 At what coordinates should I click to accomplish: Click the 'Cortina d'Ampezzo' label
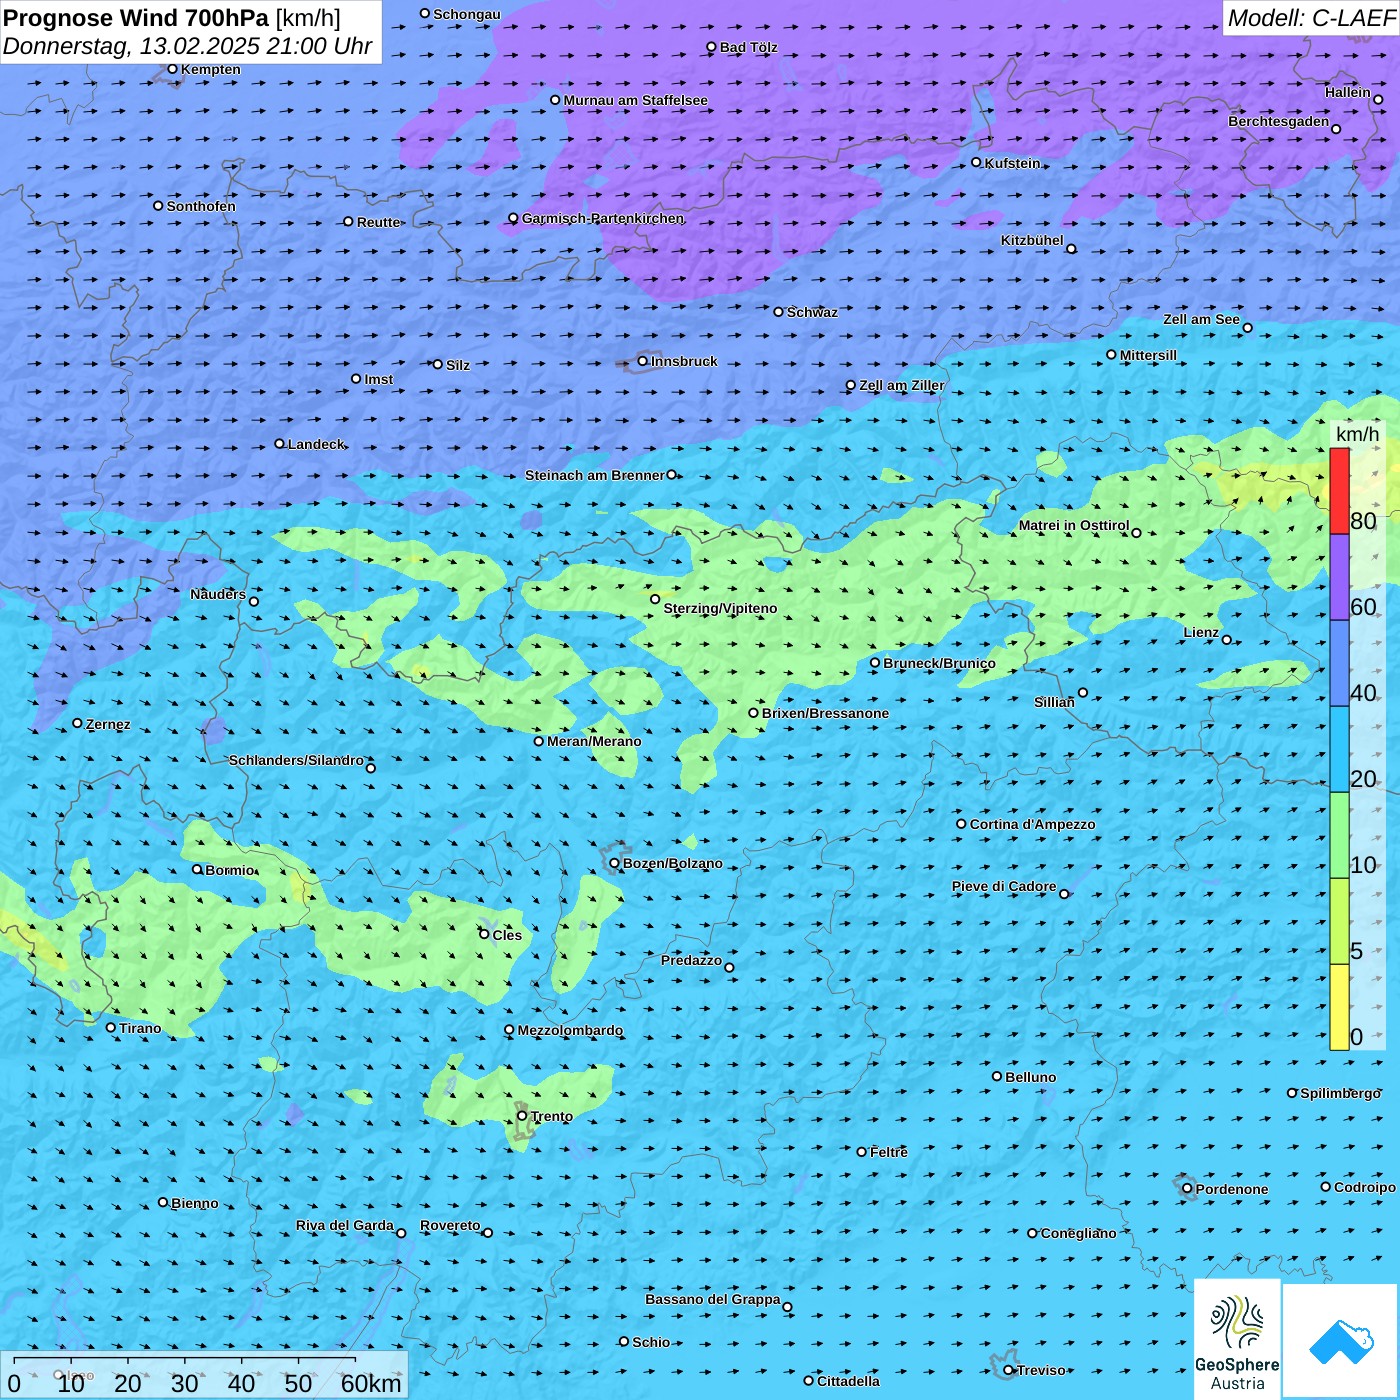click(1032, 824)
